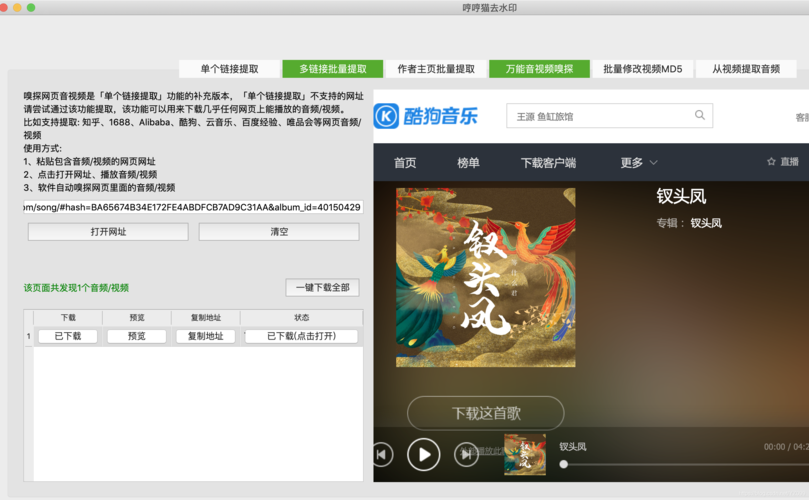
Task: Click the 预览 column header
Action: pyautogui.click(x=137, y=317)
